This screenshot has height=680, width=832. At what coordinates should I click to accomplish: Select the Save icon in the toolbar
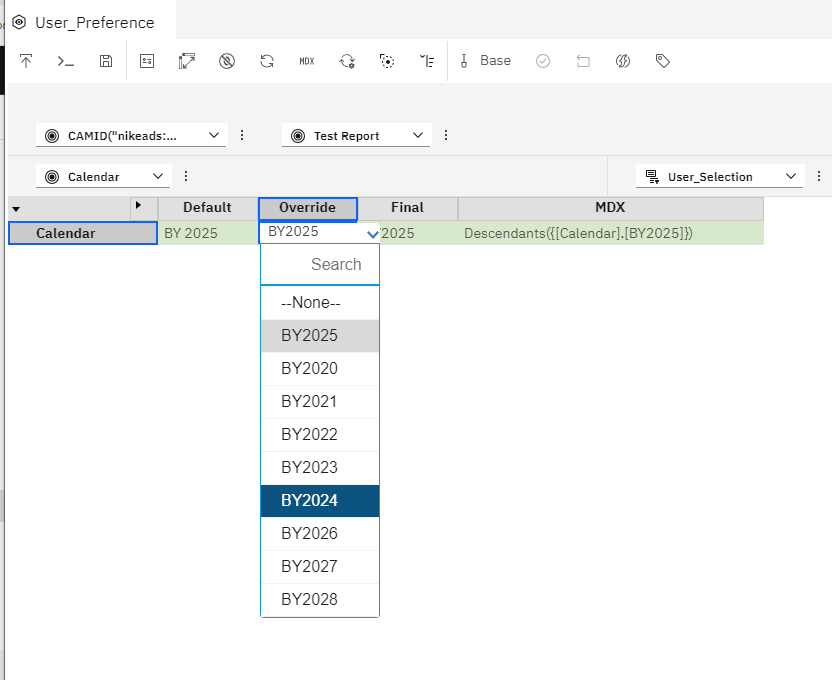pos(106,61)
